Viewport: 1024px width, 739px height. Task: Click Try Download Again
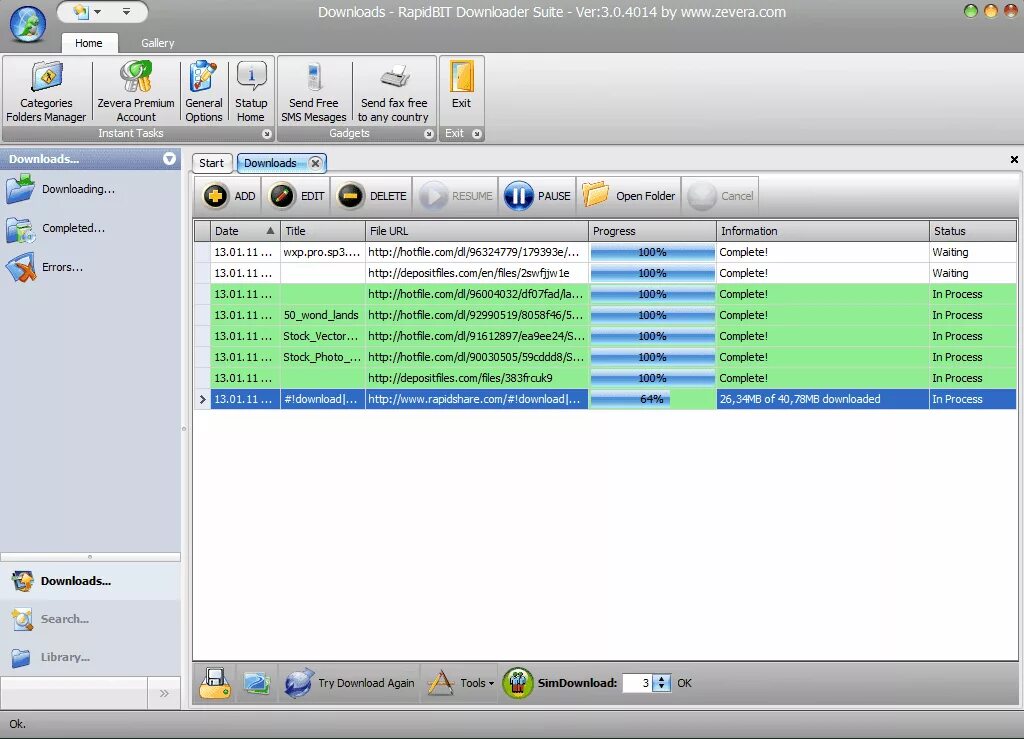[349, 684]
